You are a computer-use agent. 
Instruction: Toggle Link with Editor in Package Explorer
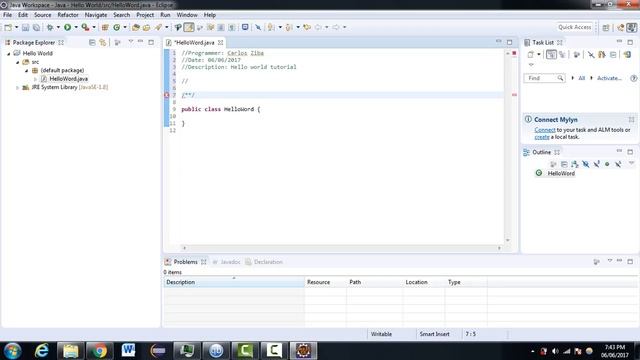coord(103,42)
